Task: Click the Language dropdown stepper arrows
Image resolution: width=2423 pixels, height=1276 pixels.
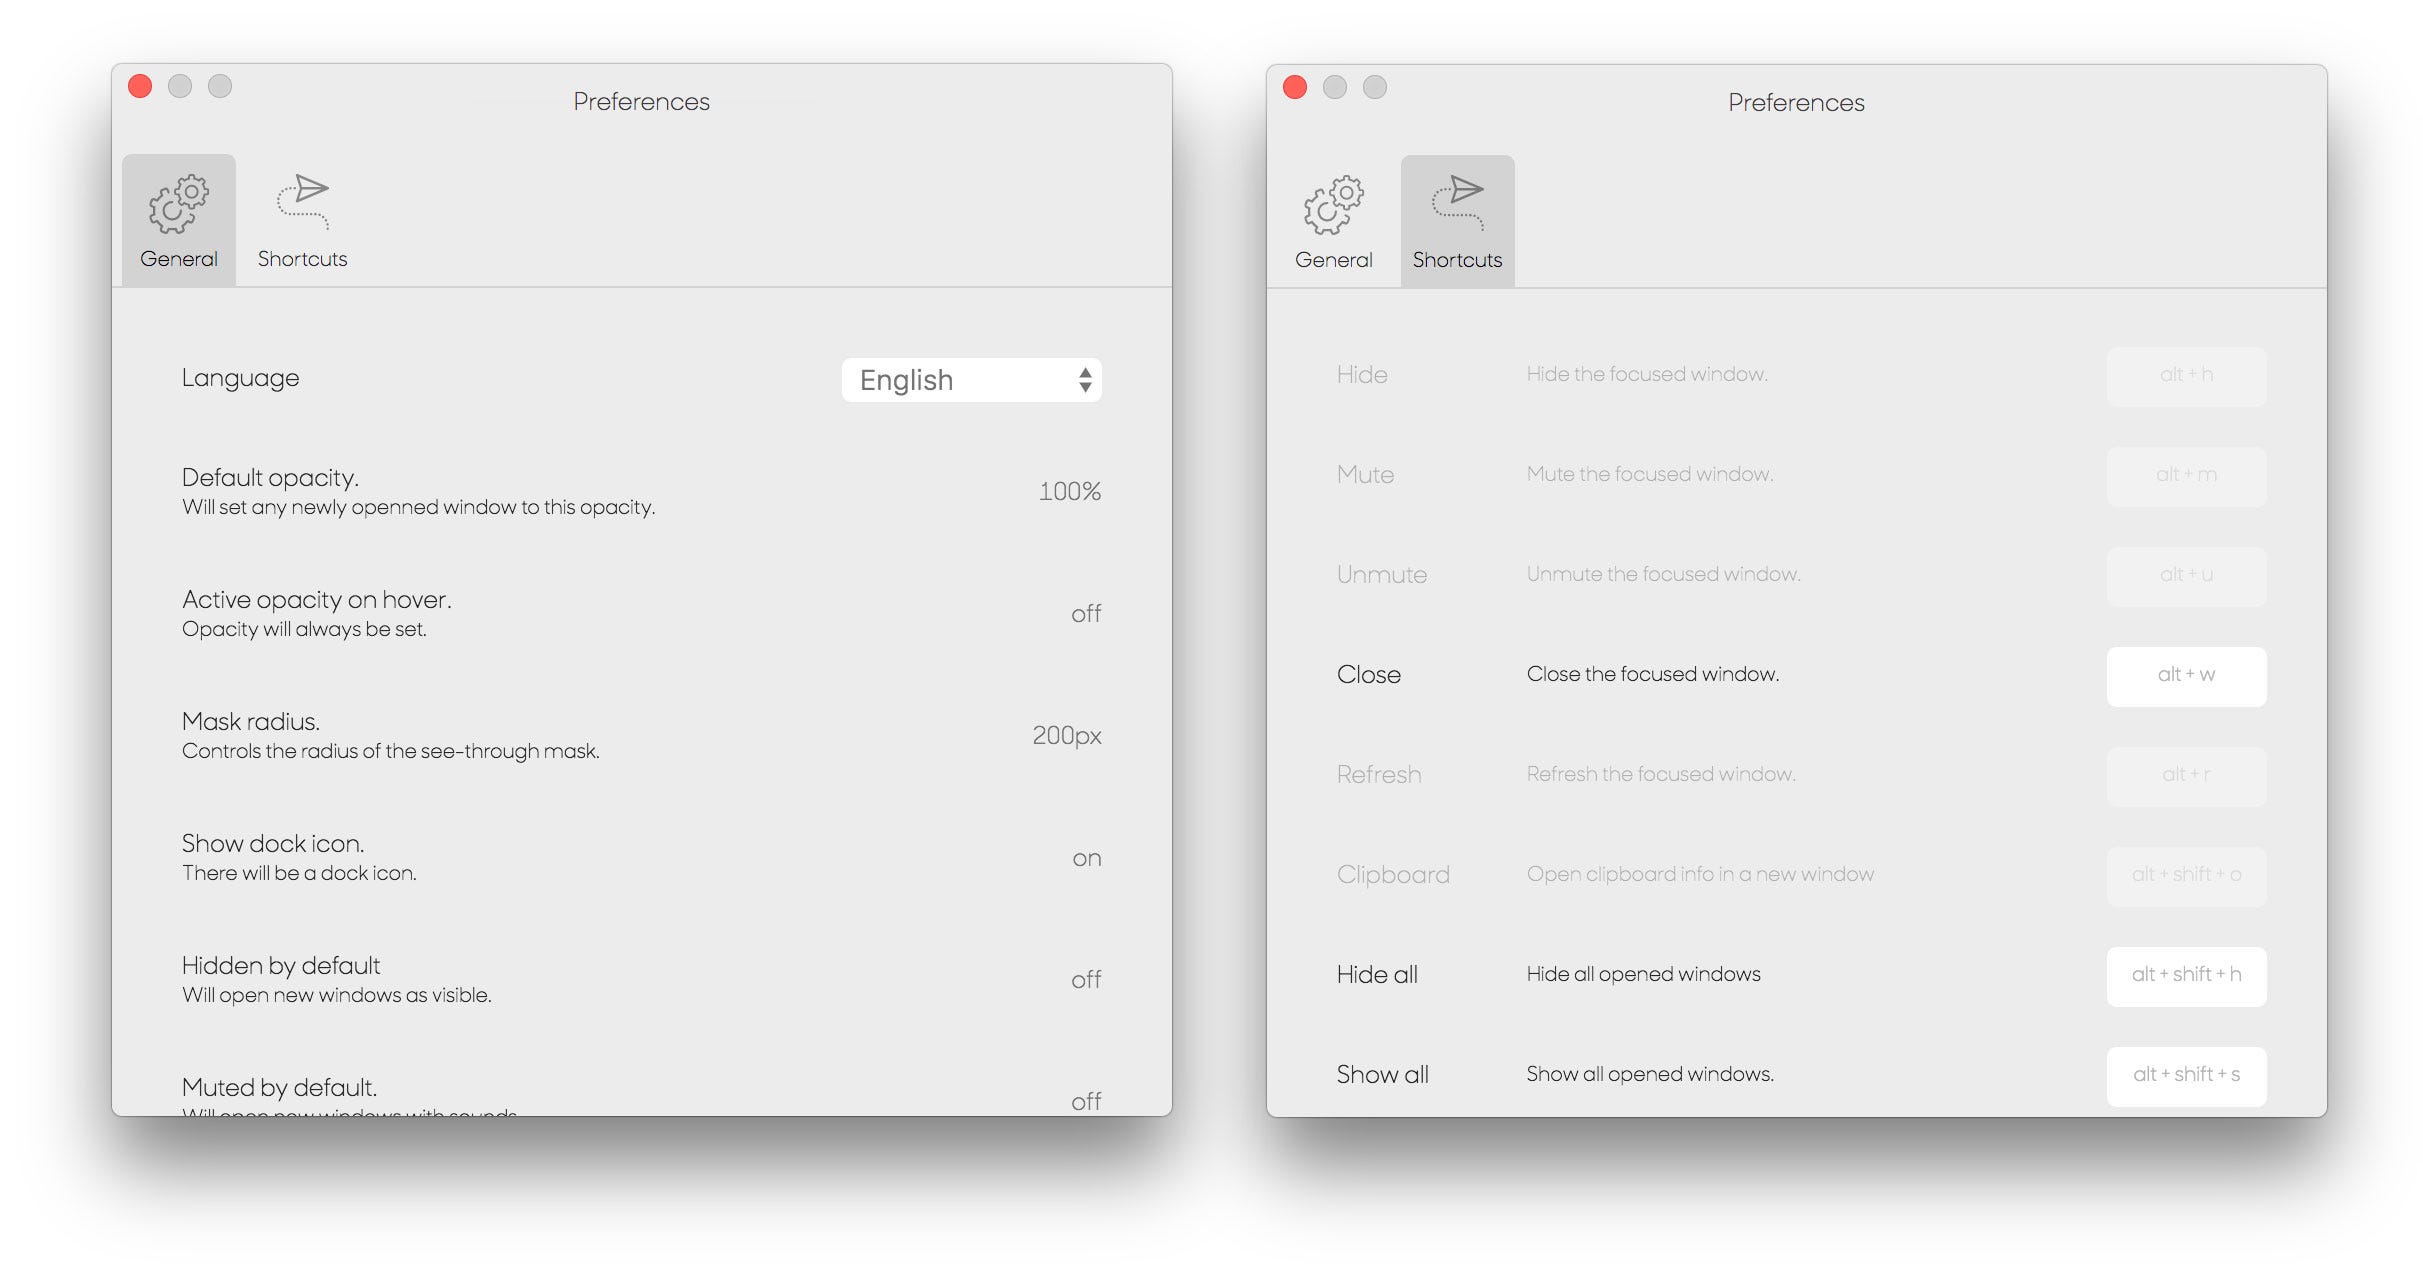Action: [x=1085, y=380]
